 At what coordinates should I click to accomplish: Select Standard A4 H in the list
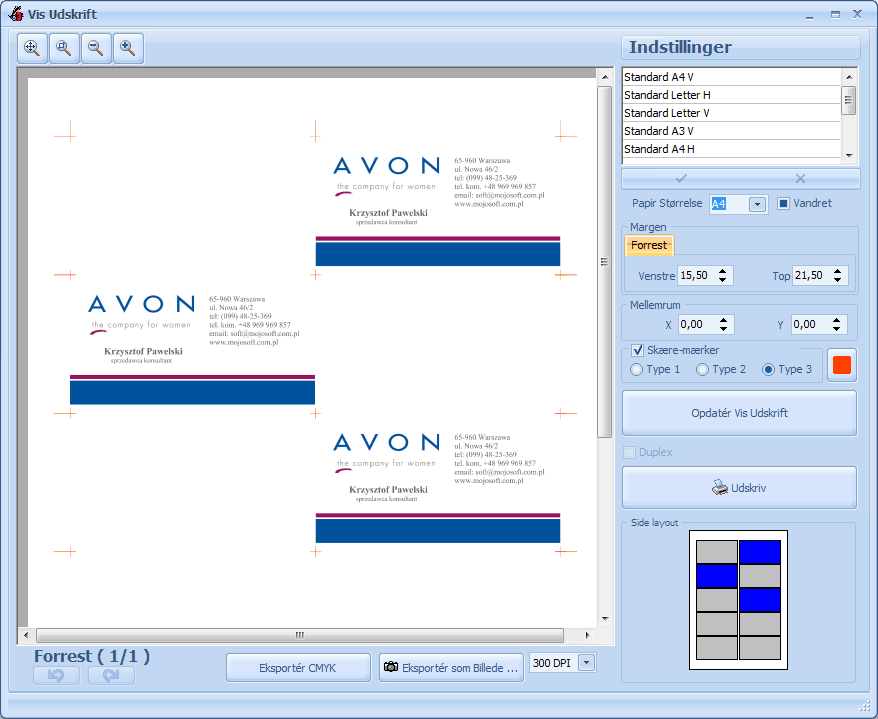[x=731, y=149]
